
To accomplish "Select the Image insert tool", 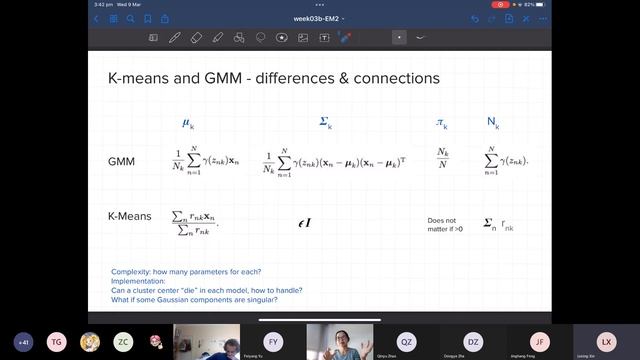I will coord(303,38).
